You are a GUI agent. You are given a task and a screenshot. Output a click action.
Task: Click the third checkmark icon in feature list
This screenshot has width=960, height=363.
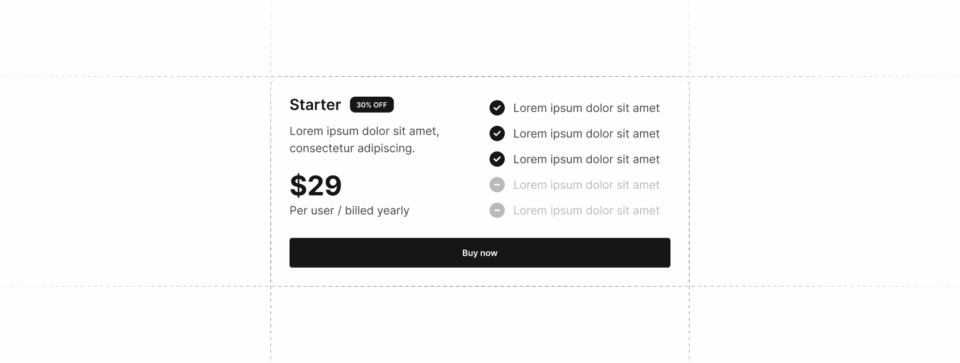pyautogui.click(x=497, y=159)
